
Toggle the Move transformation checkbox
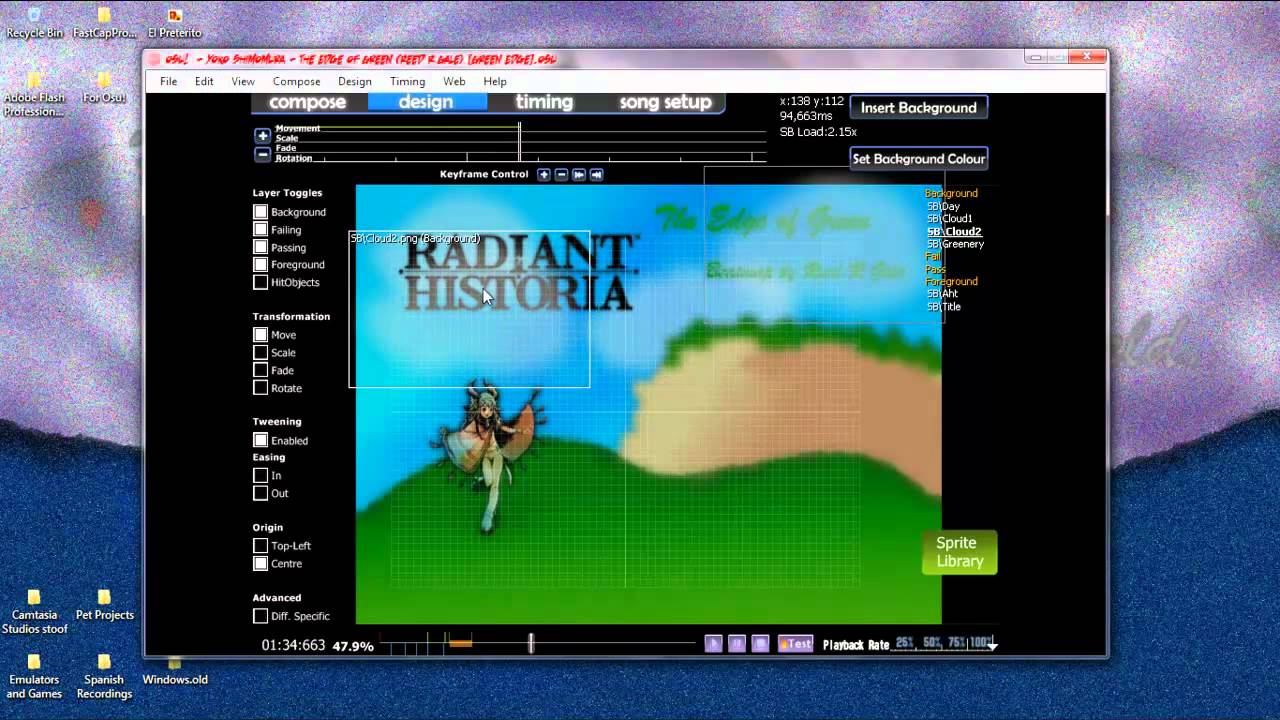click(261, 335)
